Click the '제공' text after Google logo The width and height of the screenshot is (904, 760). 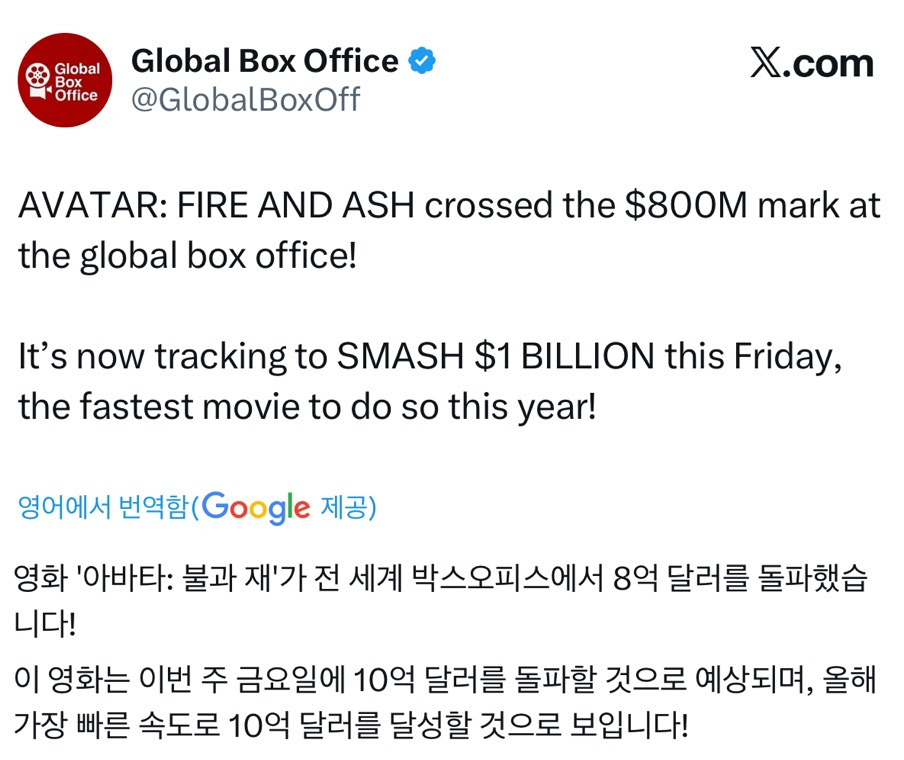(345, 508)
